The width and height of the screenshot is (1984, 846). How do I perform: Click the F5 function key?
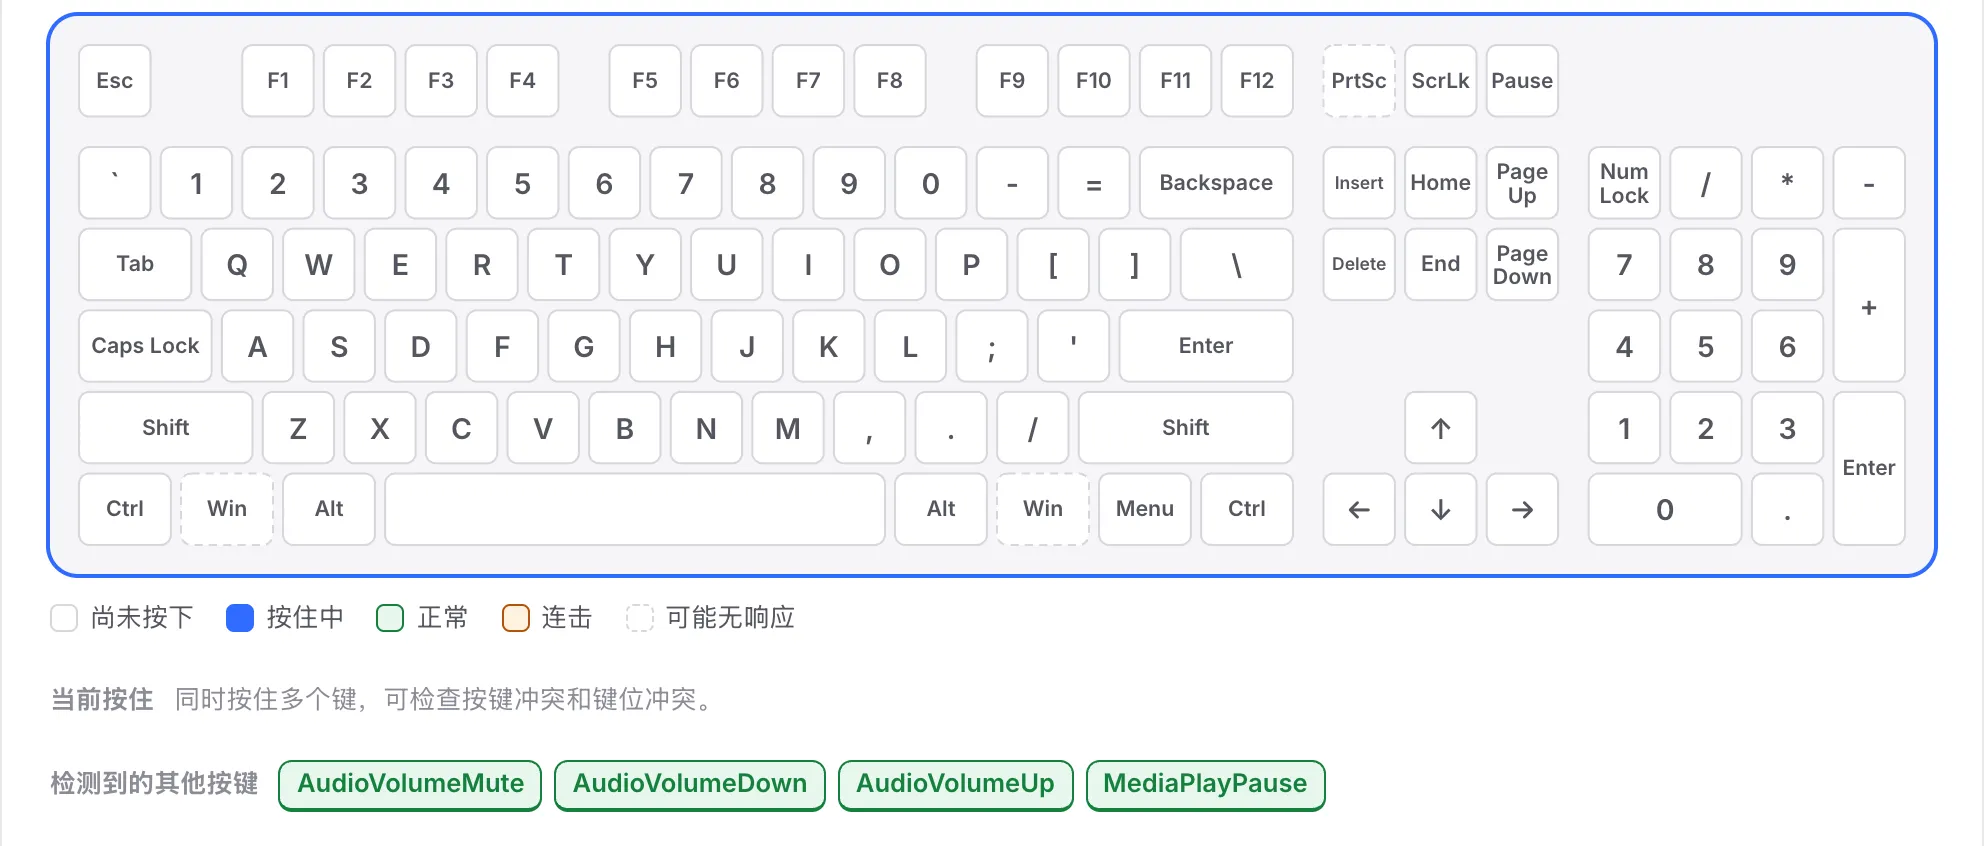click(645, 81)
